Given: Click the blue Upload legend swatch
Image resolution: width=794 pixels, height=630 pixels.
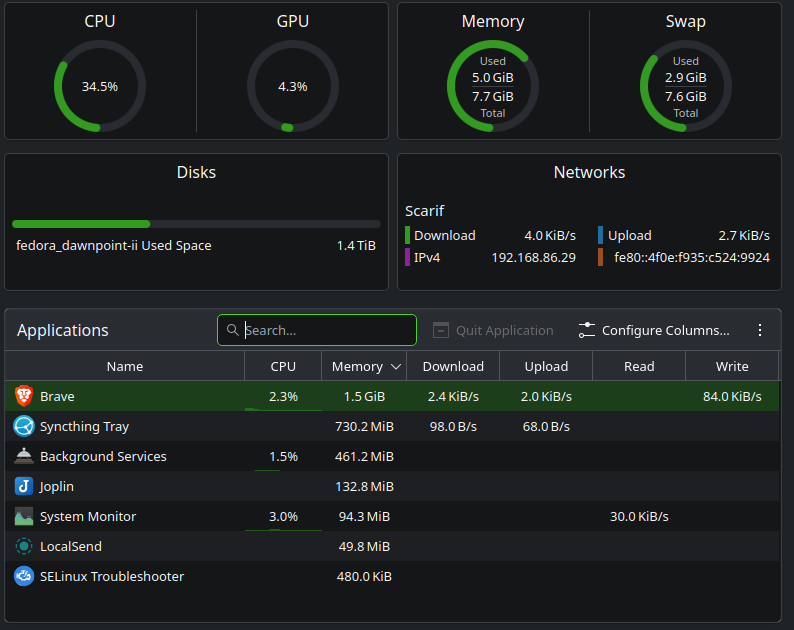Looking at the screenshot, I should [600, 235].
